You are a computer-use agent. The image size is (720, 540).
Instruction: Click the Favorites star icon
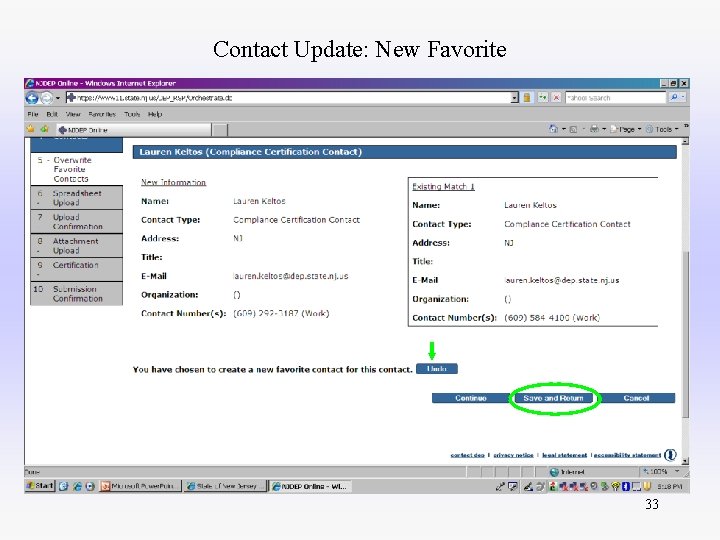click(31, 129)
